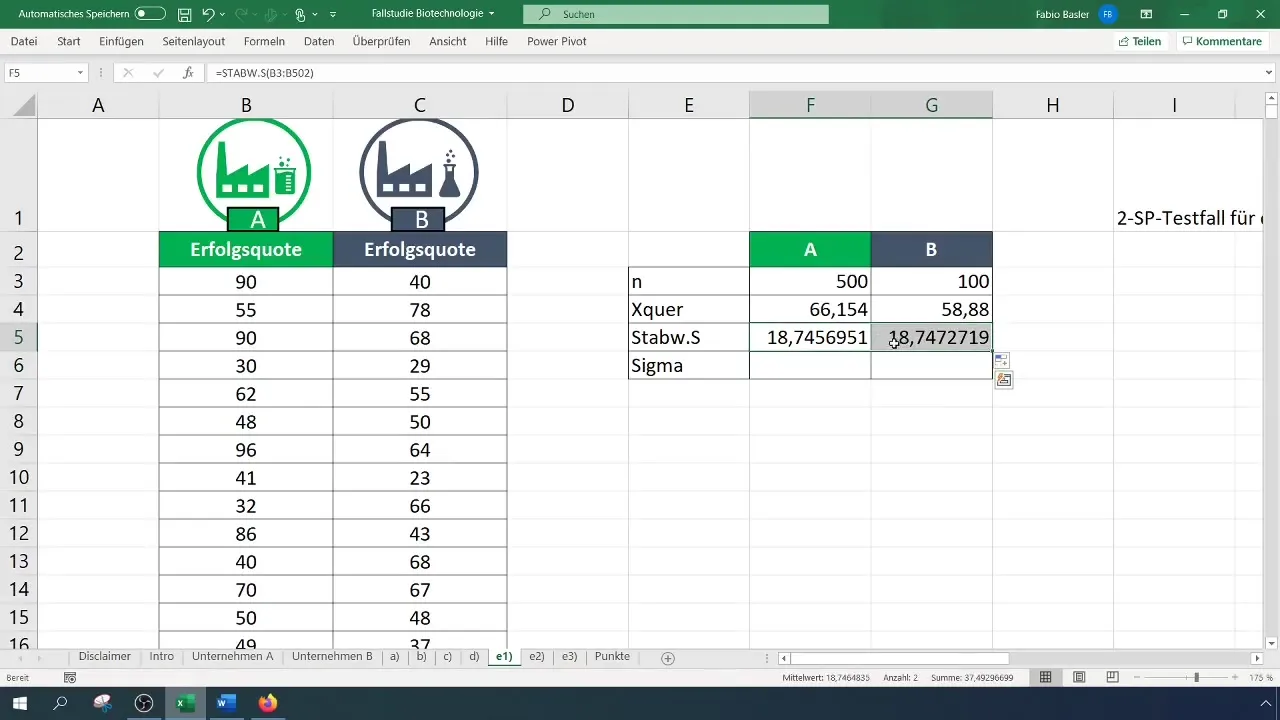Click the horizontal scrollbar right arrow
This screenshot has height=720, width=1280.
point(1257,658)
